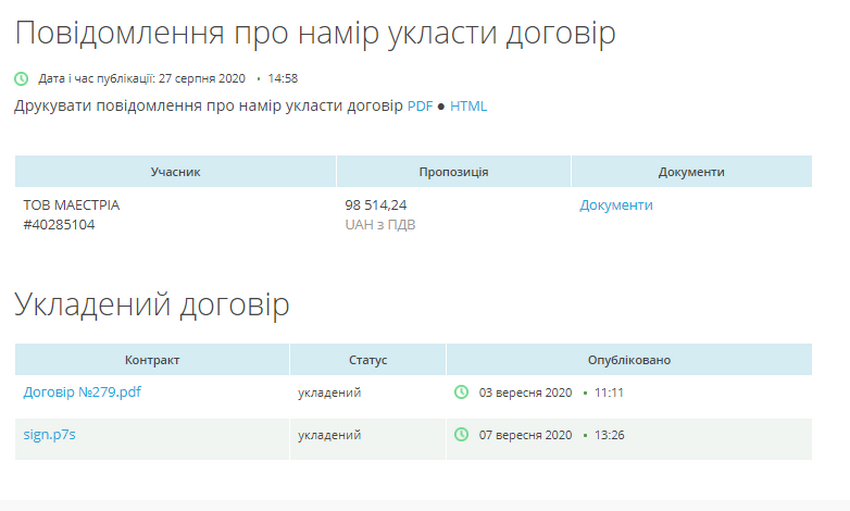Click the proposal amount 98 514,24
The width and height of the screenshot is (850, 511).
[x=376, y=205]
